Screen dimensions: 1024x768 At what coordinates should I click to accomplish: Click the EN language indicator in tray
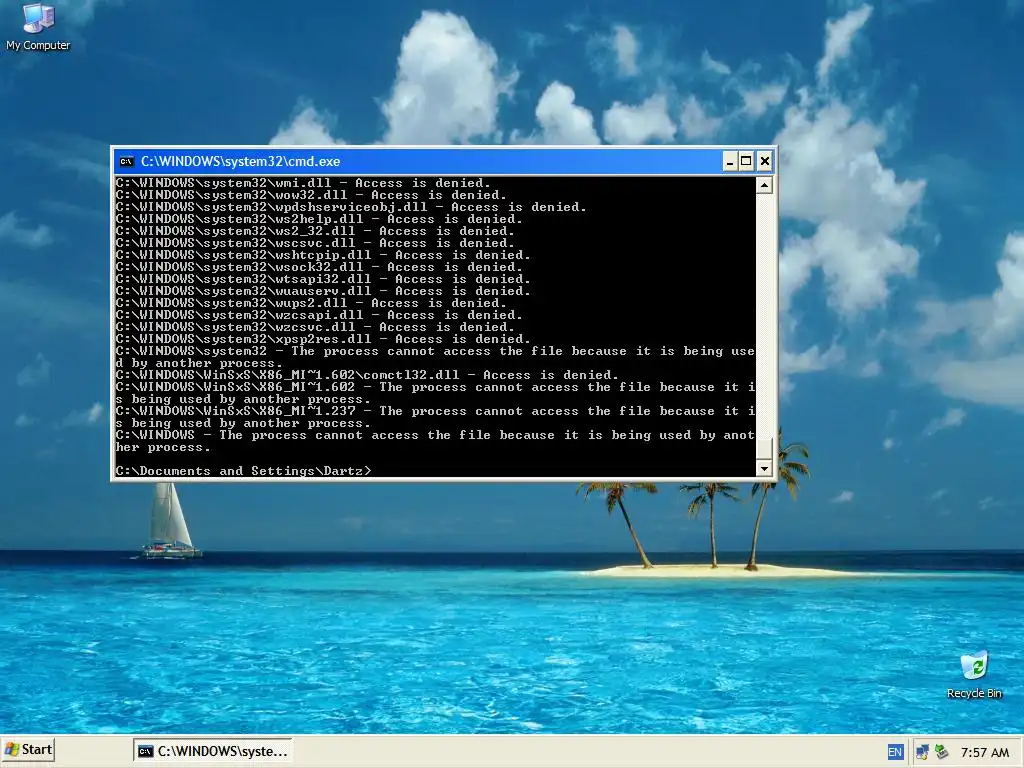pyautogui.click(x=895, y=752)
